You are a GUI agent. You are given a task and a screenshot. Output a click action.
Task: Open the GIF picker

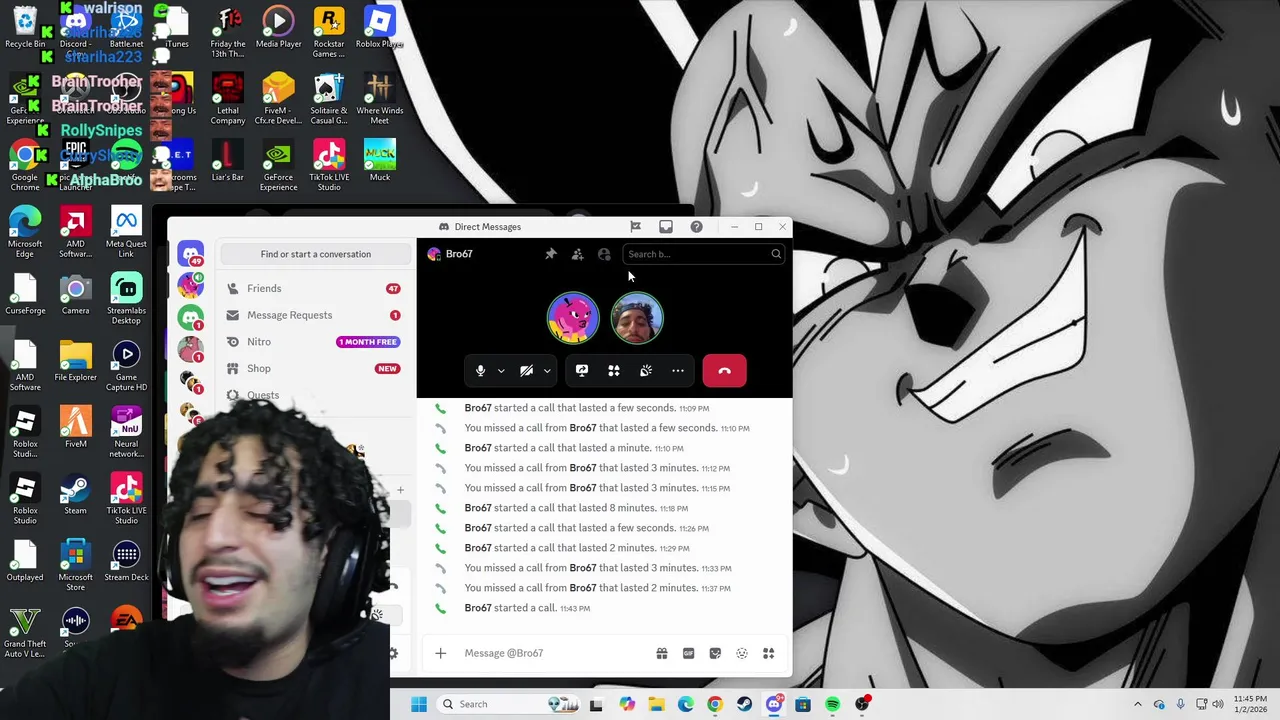point(688,653)
